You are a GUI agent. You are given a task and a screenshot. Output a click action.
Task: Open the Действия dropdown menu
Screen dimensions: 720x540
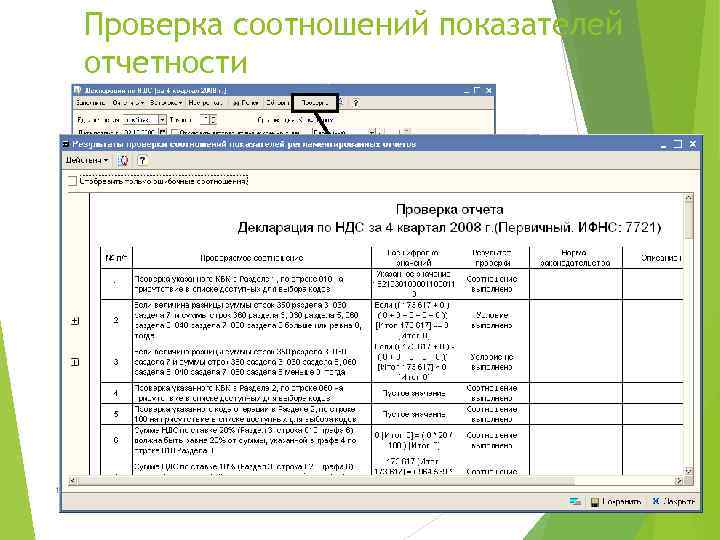tap(87, 160)
